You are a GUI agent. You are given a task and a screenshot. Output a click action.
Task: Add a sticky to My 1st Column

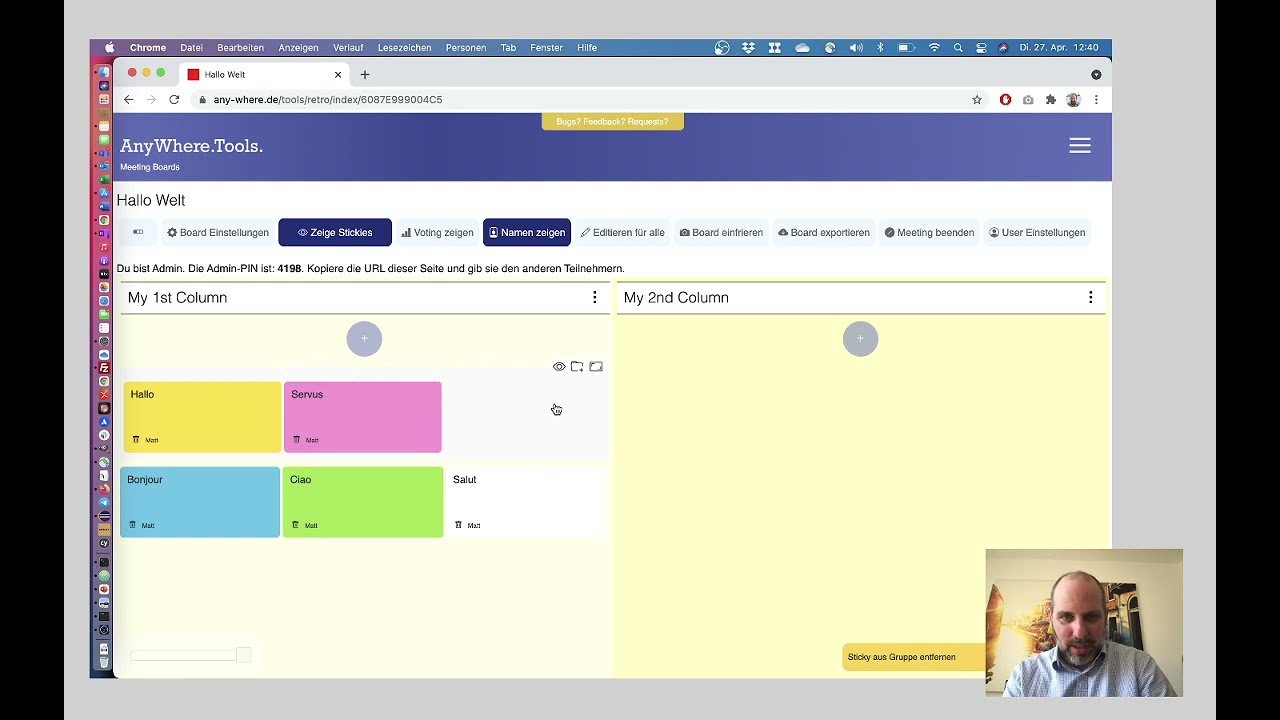pos(364,339)
